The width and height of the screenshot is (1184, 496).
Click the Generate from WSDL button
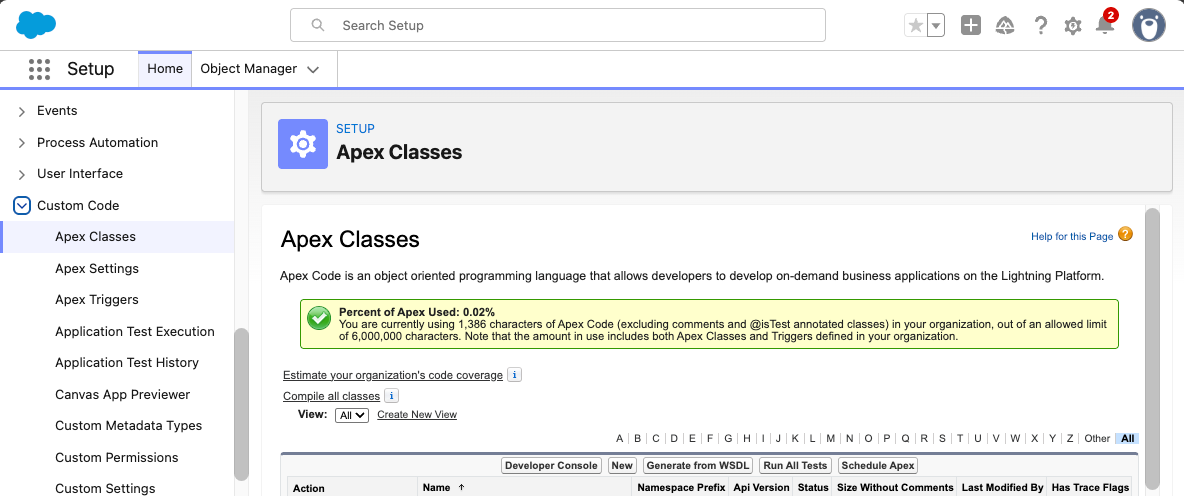[x=699, y=466]
